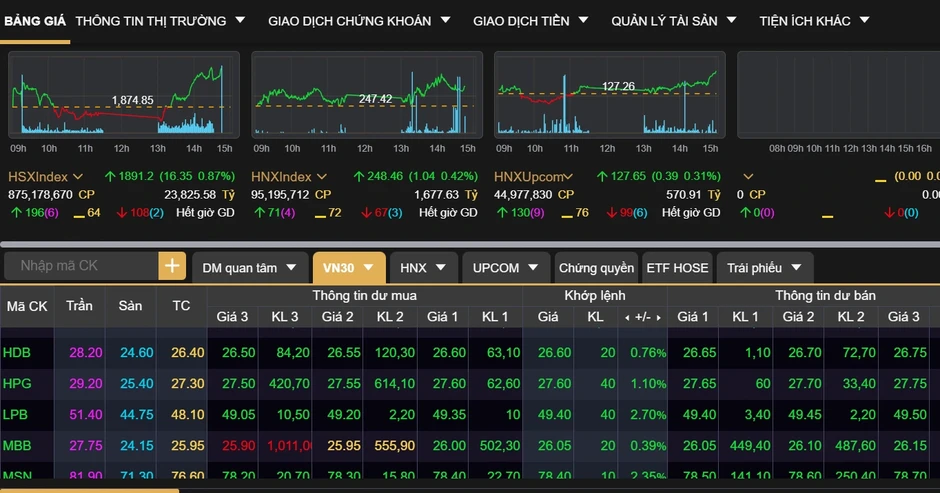Click the right arrow beside +/- header

[x=658, y=318]
